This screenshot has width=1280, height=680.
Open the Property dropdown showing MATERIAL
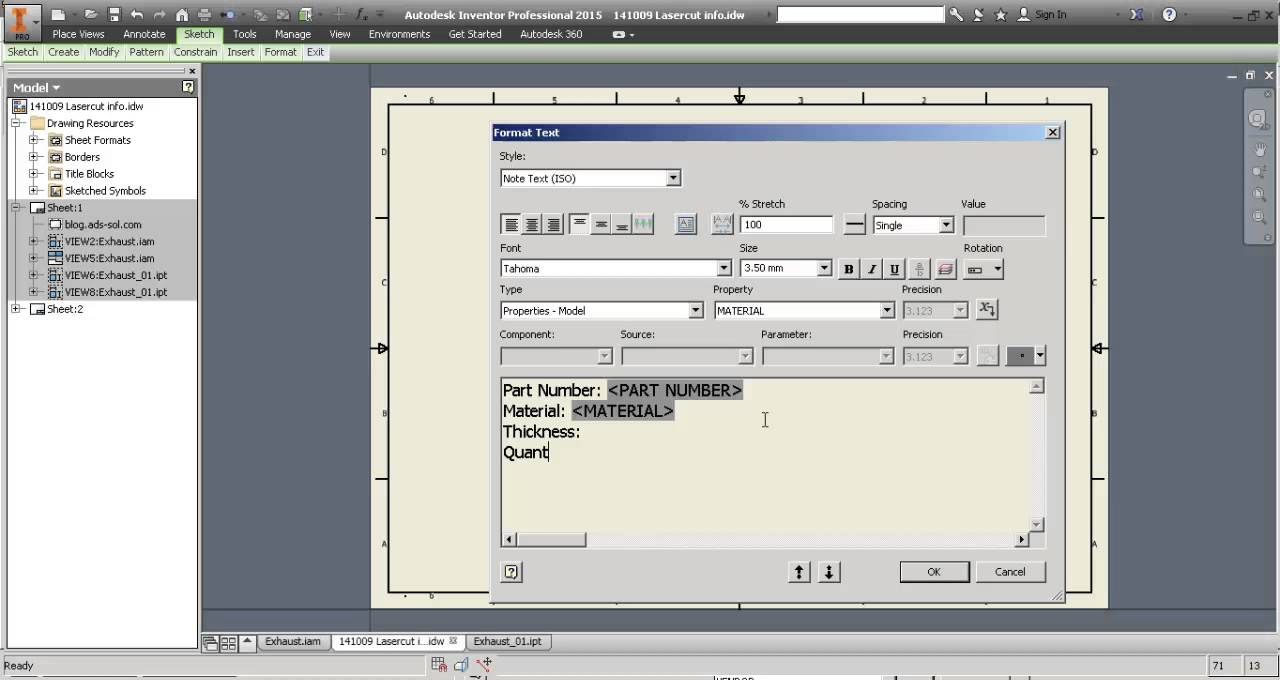(x=886, y=310)
